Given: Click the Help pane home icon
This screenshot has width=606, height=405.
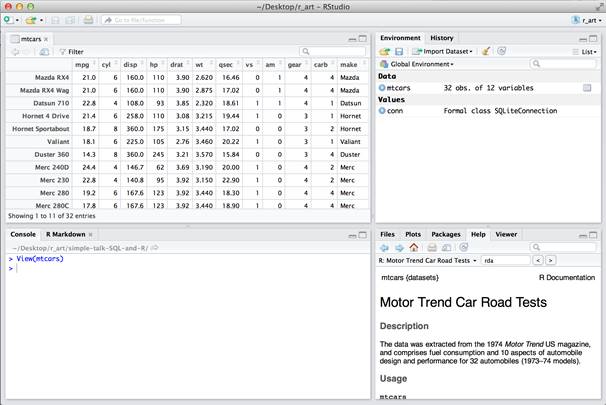Looking at the screenshot, I should tap(414, 247).
